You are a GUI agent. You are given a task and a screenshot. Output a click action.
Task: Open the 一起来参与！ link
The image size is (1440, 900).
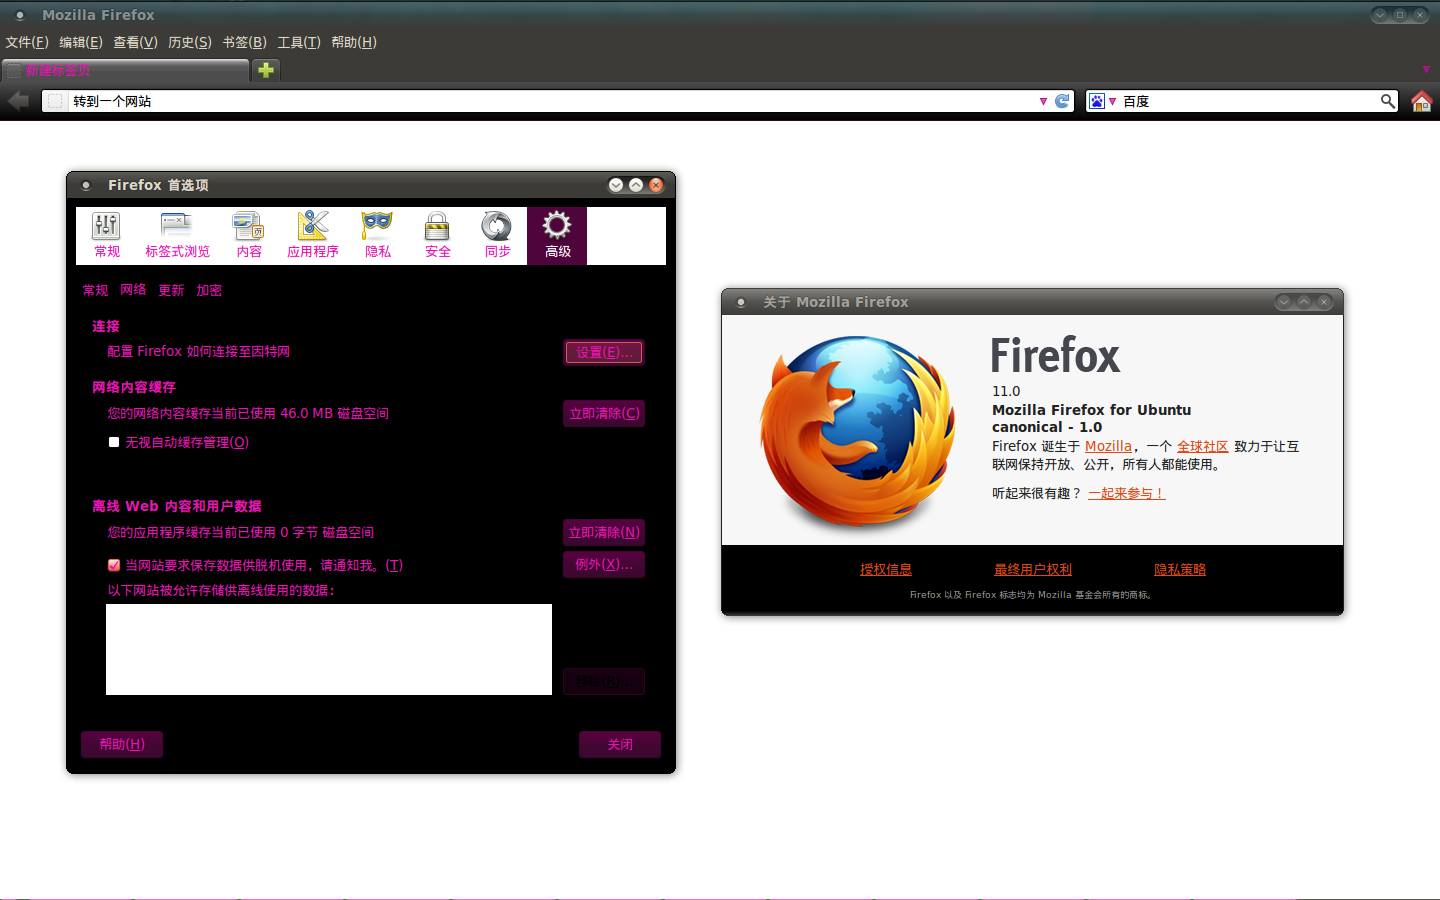1126,493
